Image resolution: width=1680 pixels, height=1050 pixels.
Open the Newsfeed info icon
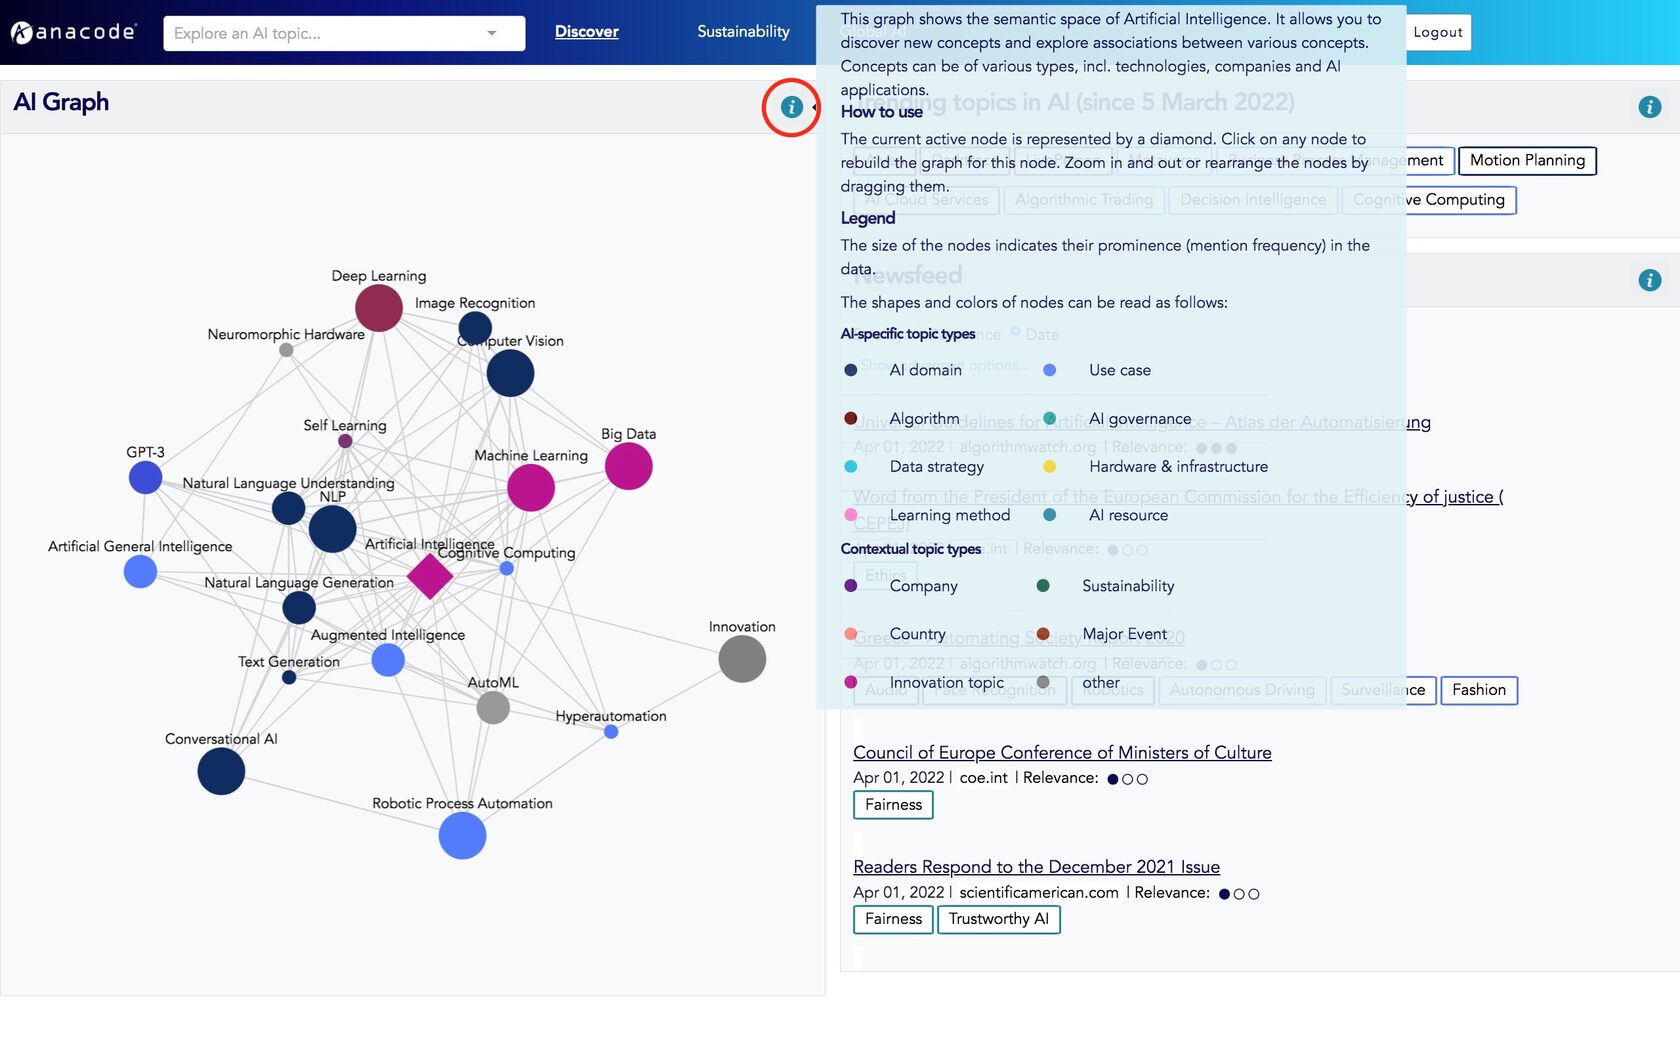pos(1650,280)
